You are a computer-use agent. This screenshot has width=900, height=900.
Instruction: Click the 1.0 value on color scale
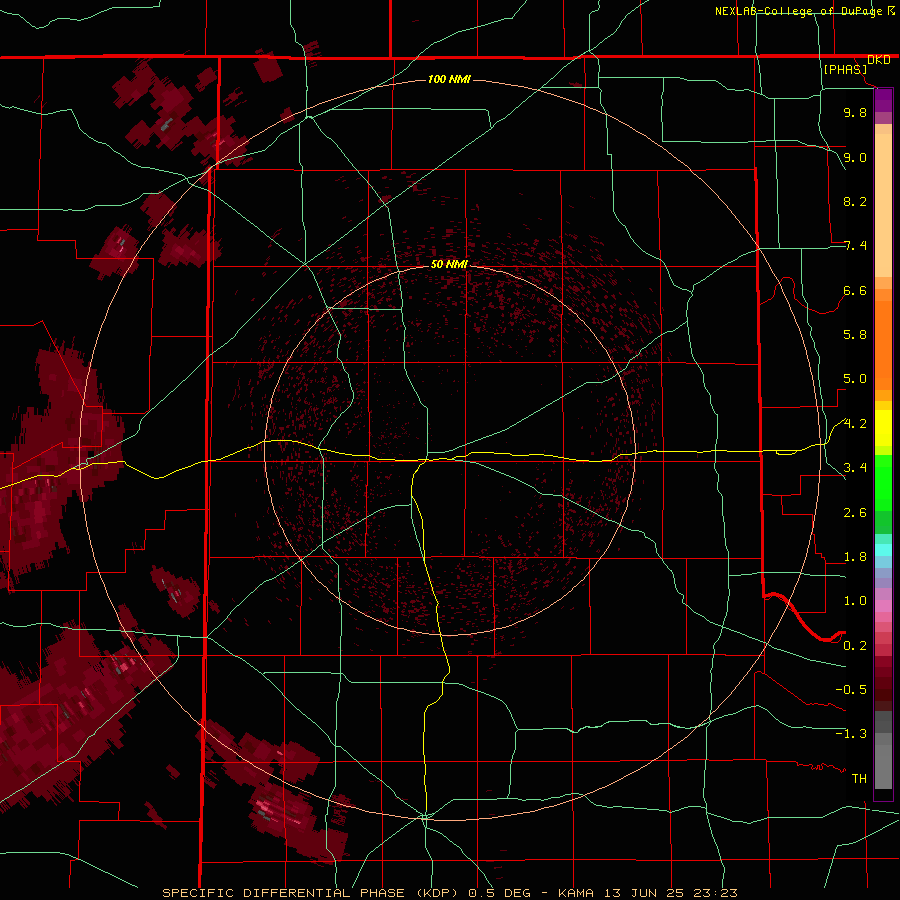(855, 601)
